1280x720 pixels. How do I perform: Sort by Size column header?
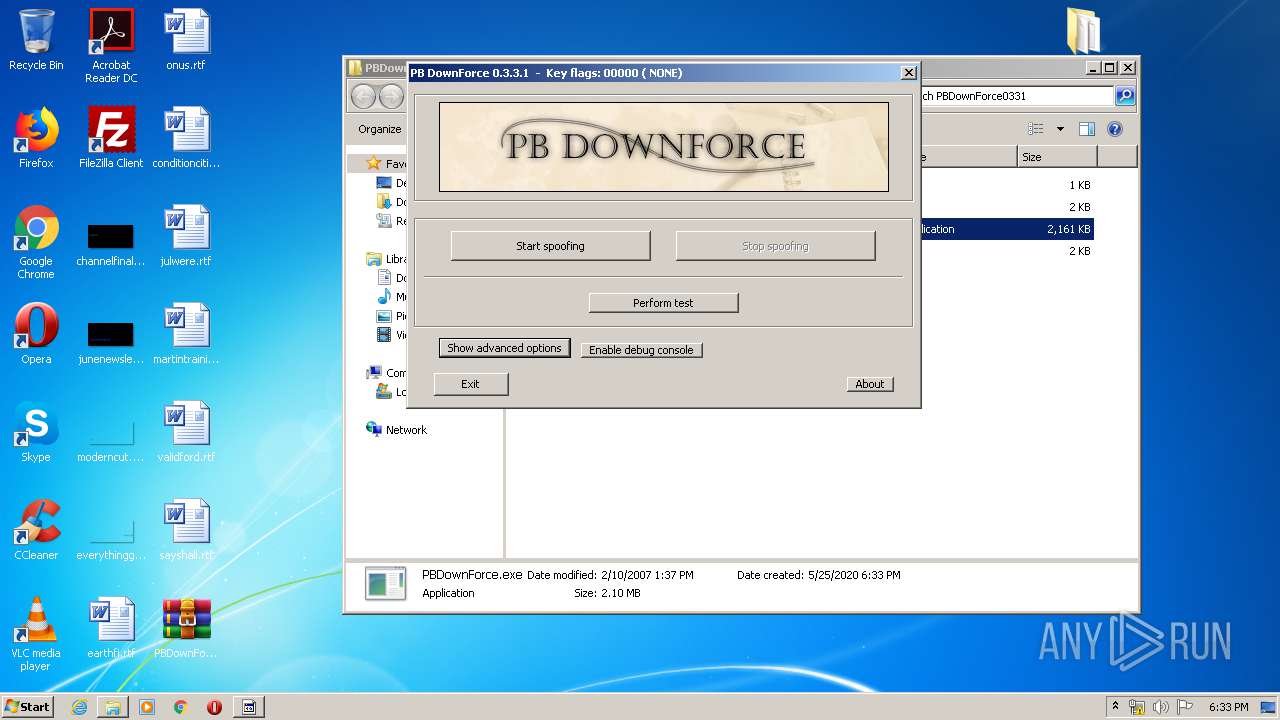coord(1057,157)
